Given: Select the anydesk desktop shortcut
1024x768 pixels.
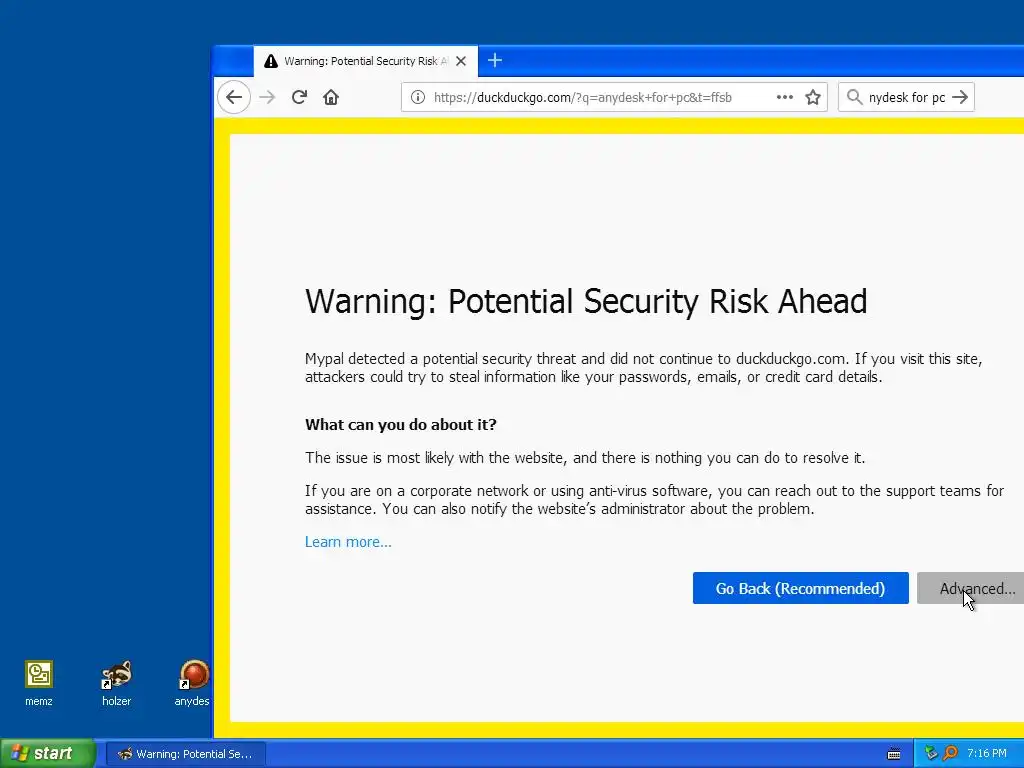Looking at the screenshot, I should 192,684.
